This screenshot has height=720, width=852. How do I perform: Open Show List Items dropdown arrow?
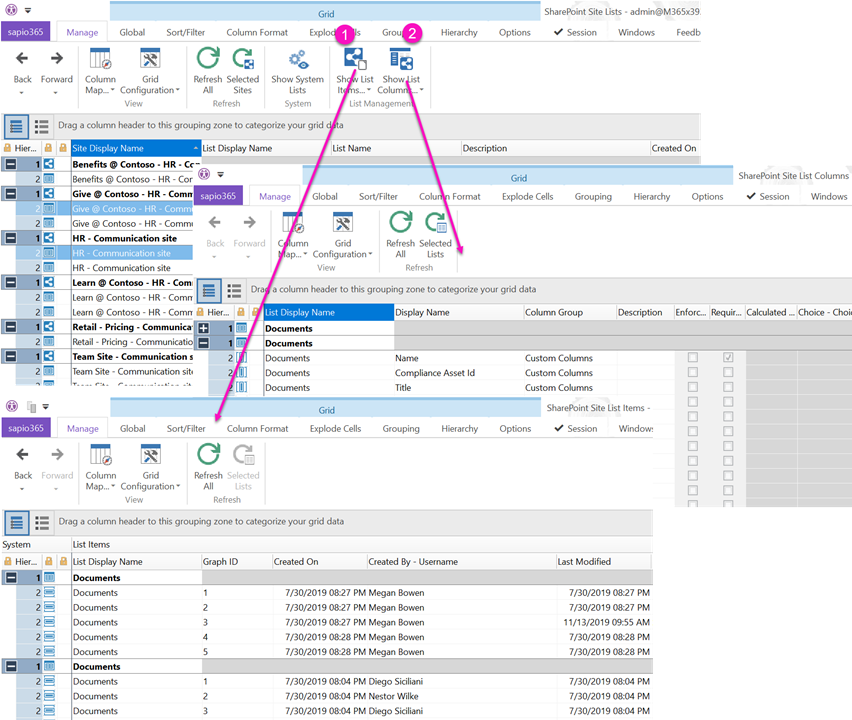click(x=369, y=90)
